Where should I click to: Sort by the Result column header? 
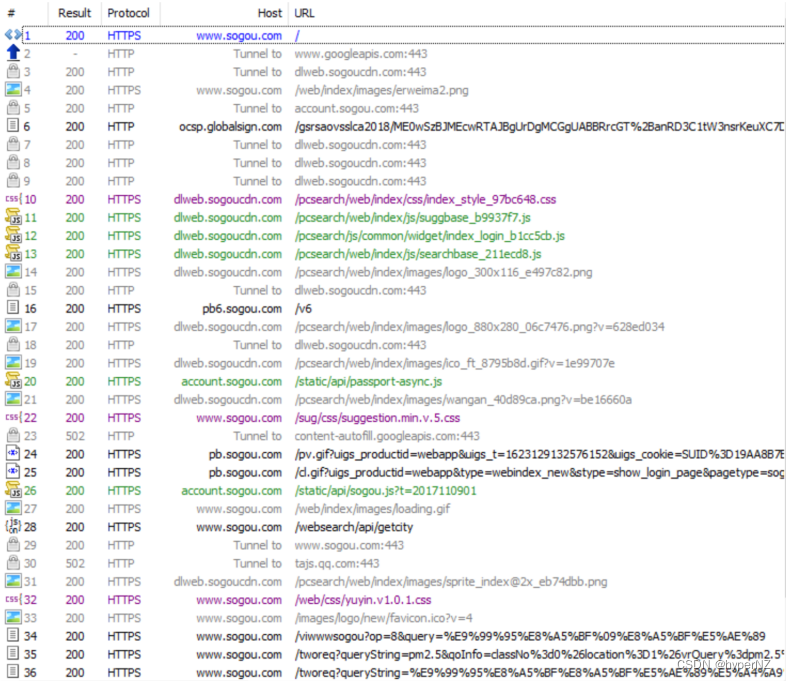(74, 13)
